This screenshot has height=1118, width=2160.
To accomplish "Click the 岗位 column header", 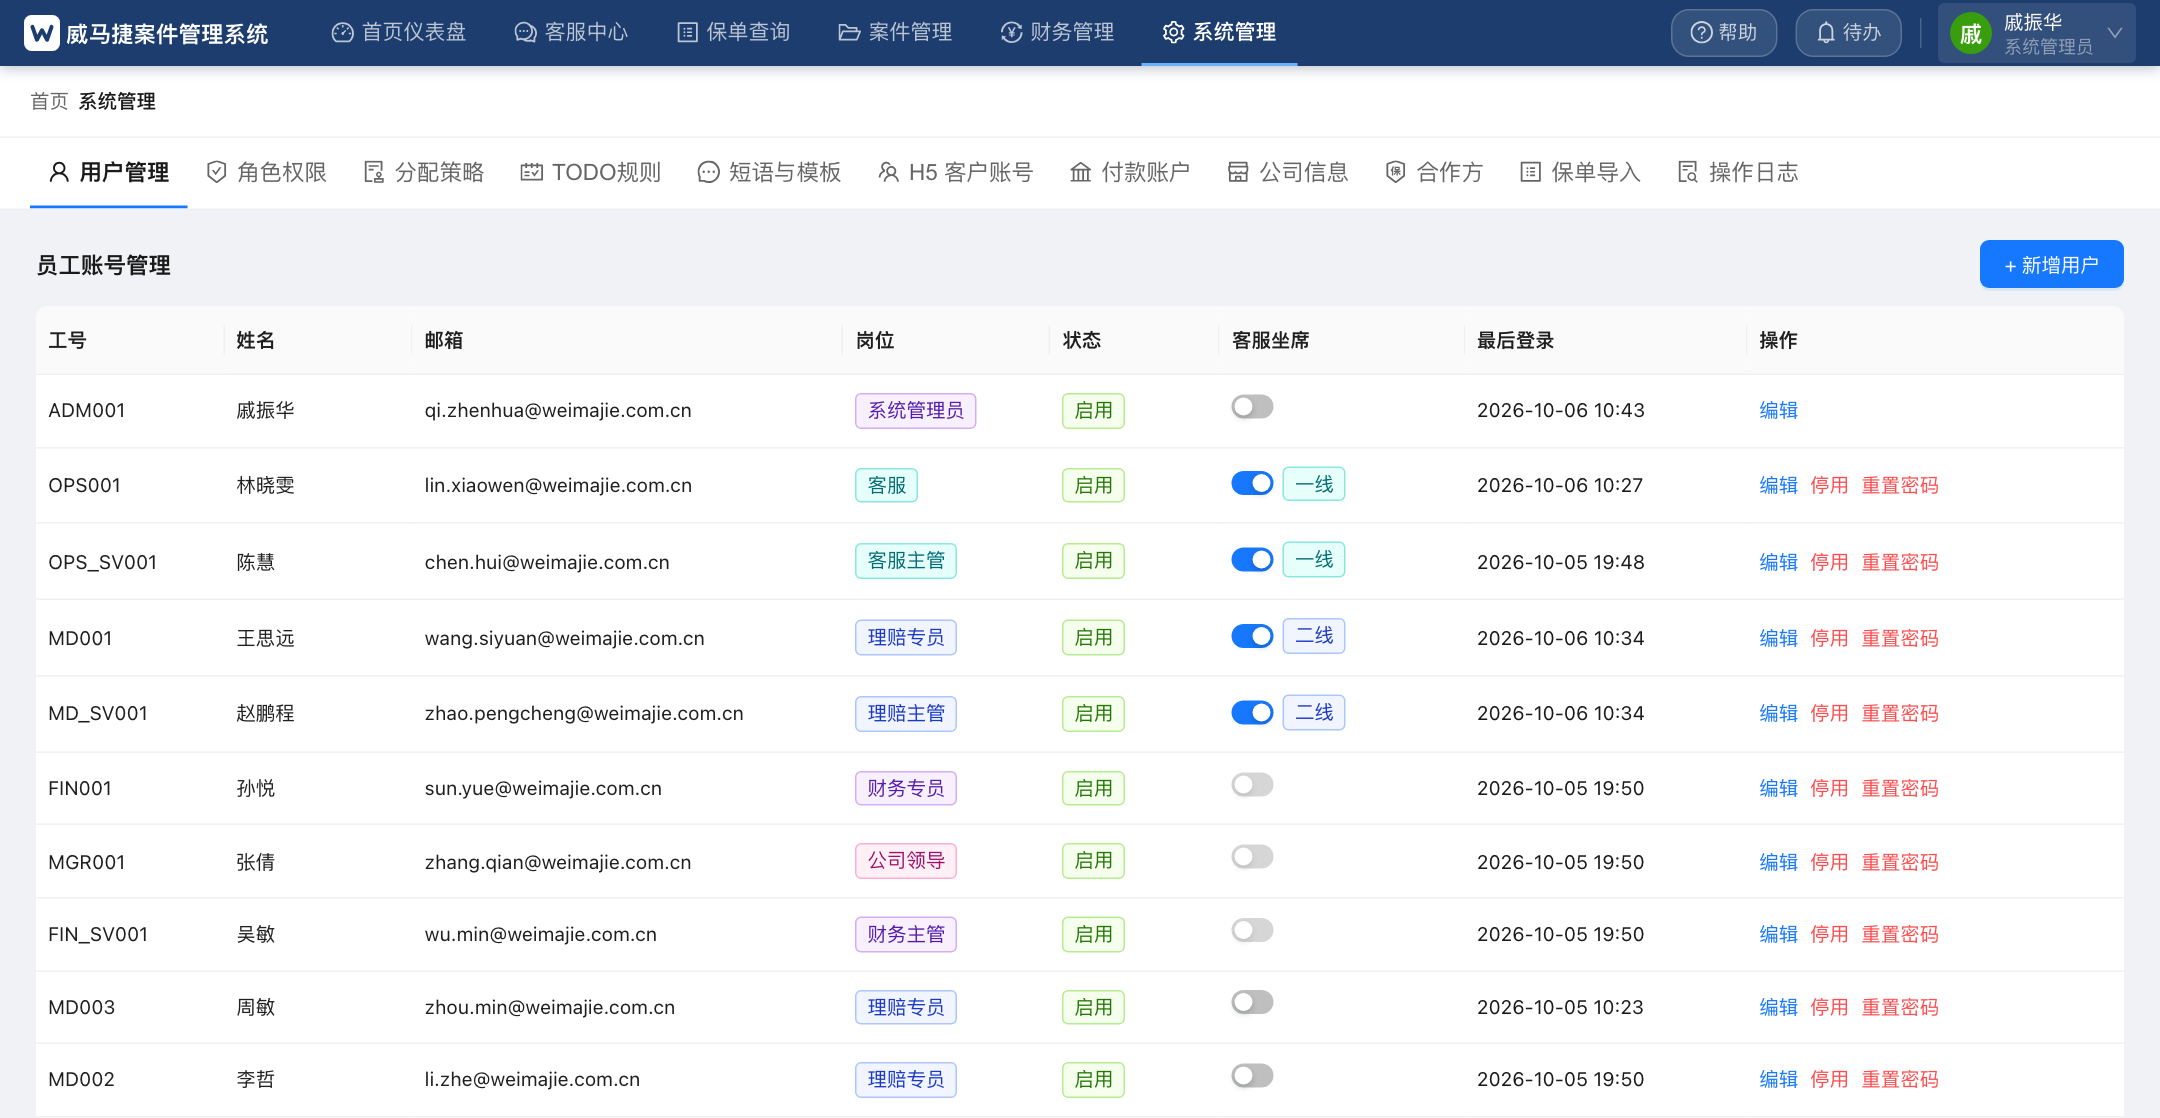I will coord(875,340).
